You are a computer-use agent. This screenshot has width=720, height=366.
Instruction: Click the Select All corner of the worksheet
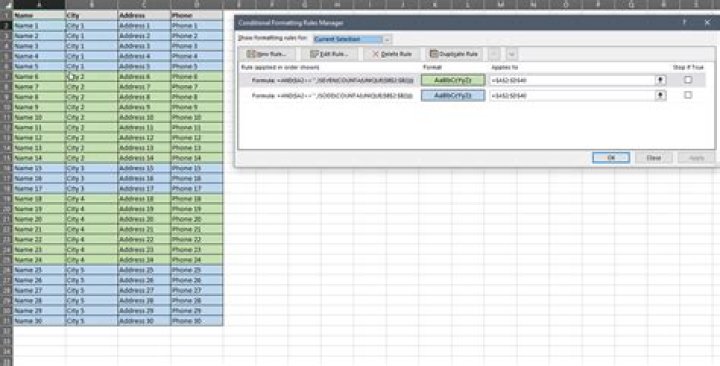tap(6, 5)
